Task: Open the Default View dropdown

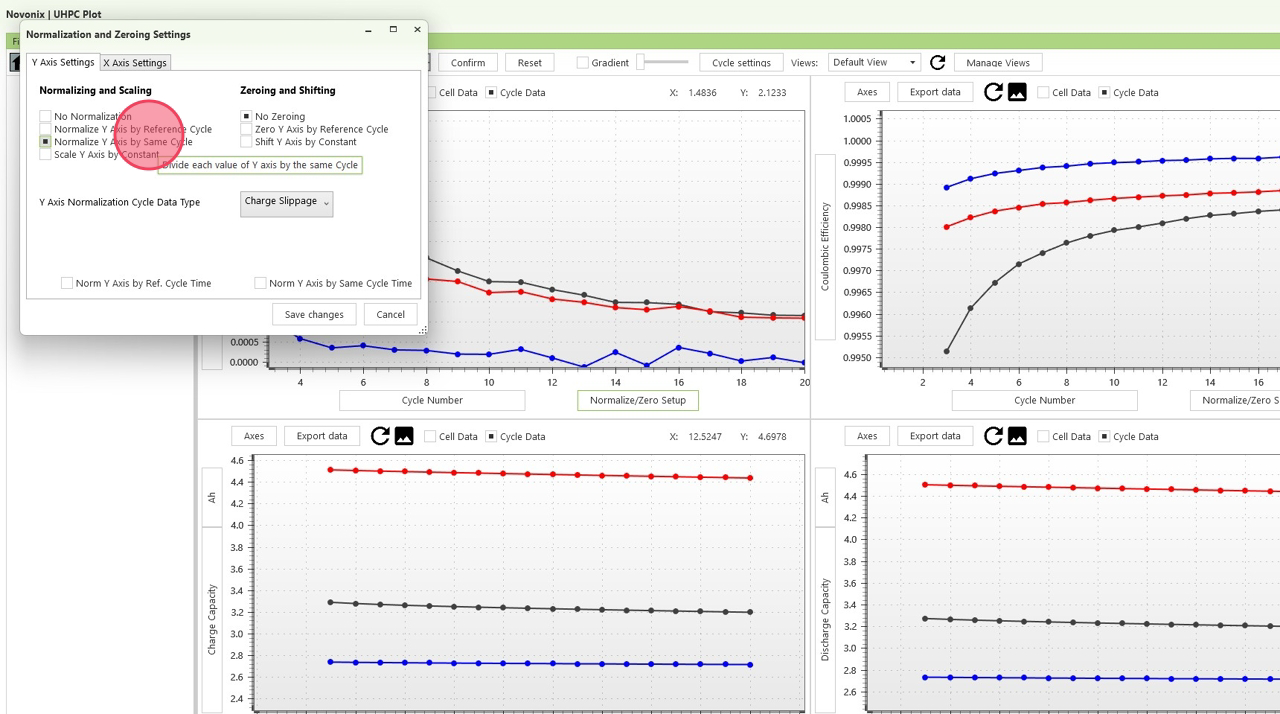Action: [874, 62]
